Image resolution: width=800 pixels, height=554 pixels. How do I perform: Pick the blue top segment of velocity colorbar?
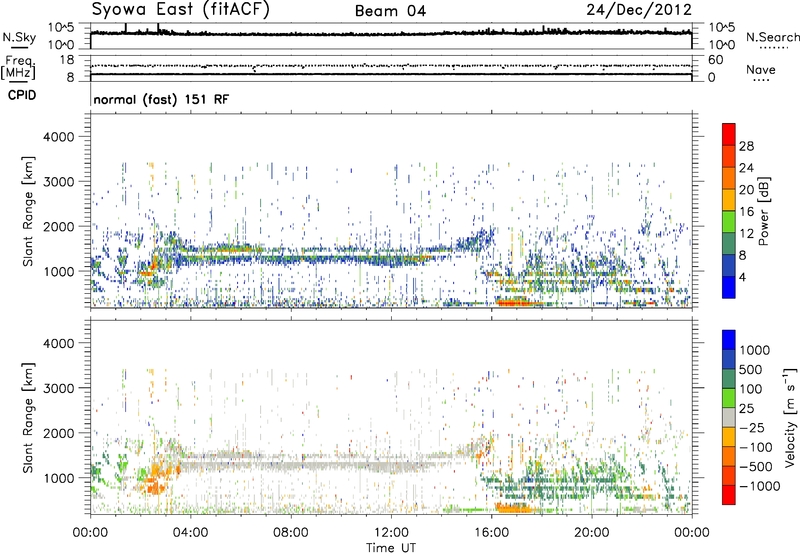pos(729,340)
